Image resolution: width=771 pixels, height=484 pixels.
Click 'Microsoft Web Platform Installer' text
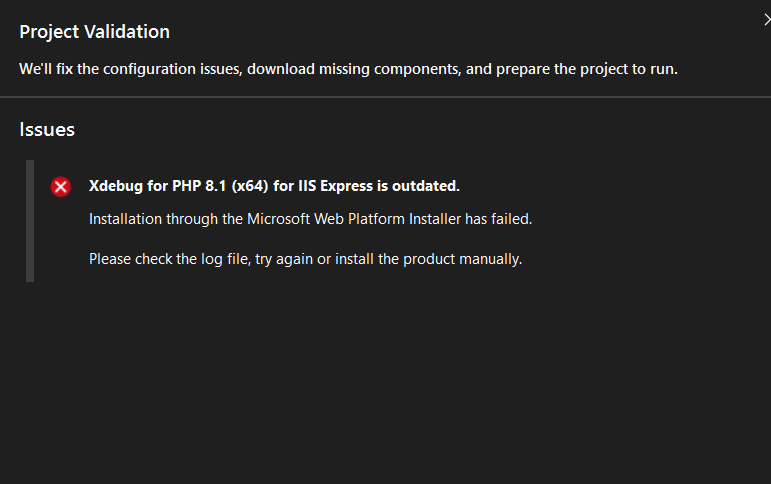click(x=339, y=218)
